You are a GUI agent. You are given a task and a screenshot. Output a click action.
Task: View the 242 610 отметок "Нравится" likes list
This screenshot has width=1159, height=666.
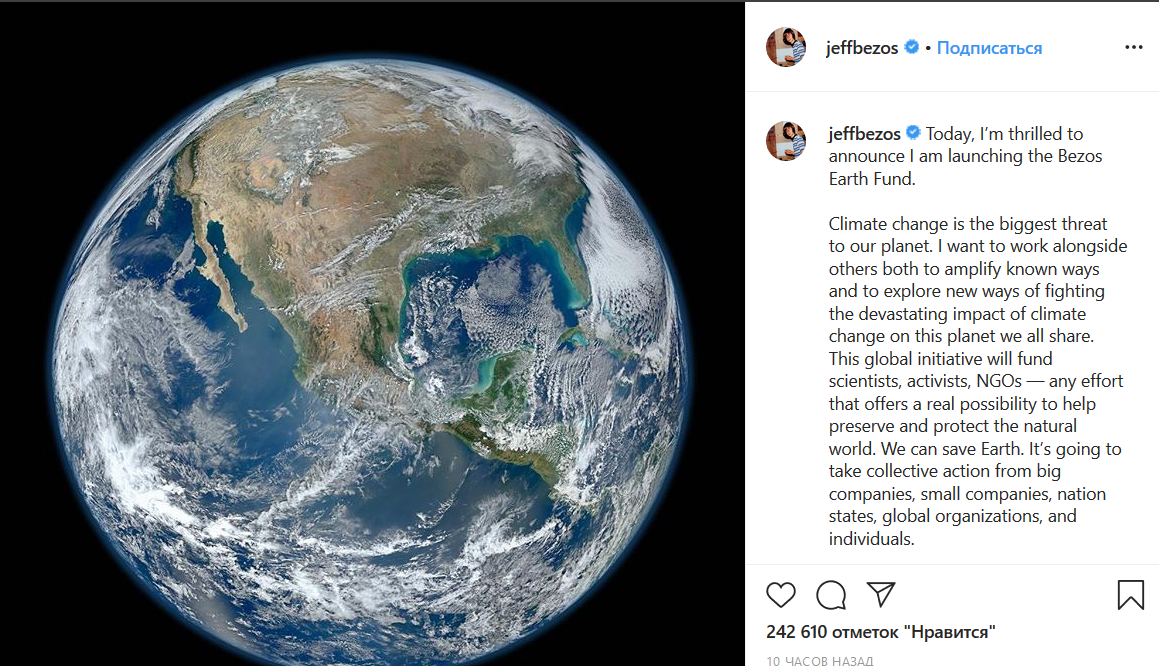tap(881, 632)
